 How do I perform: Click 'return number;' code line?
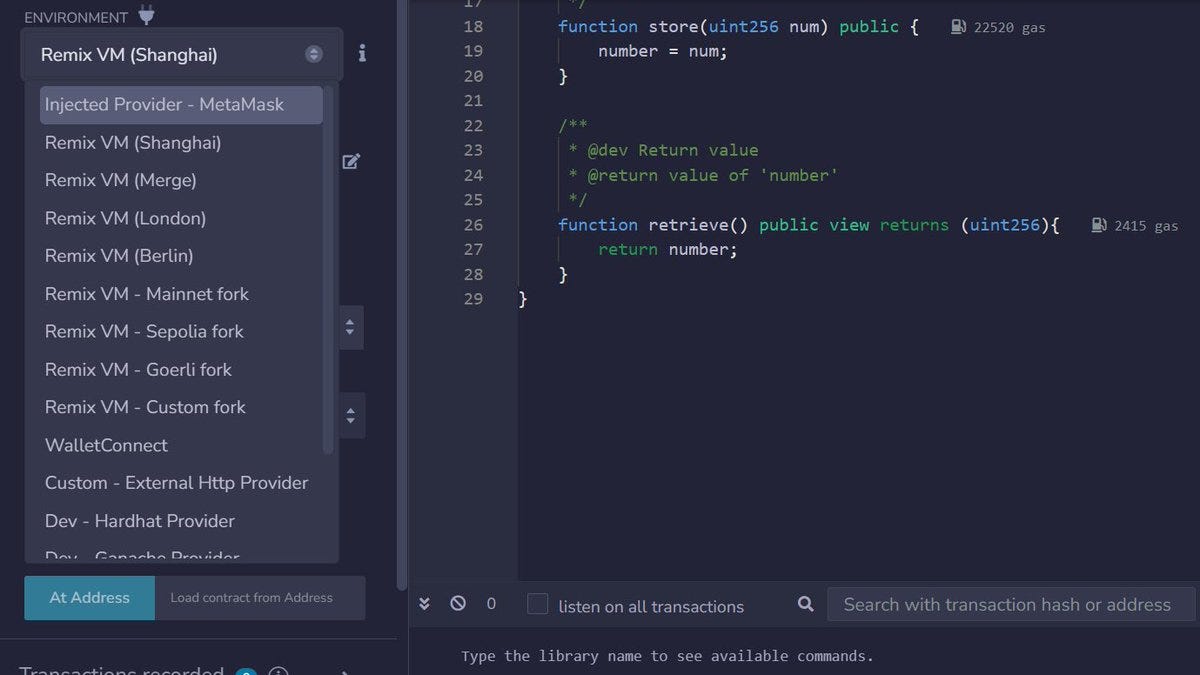[668, 250]
